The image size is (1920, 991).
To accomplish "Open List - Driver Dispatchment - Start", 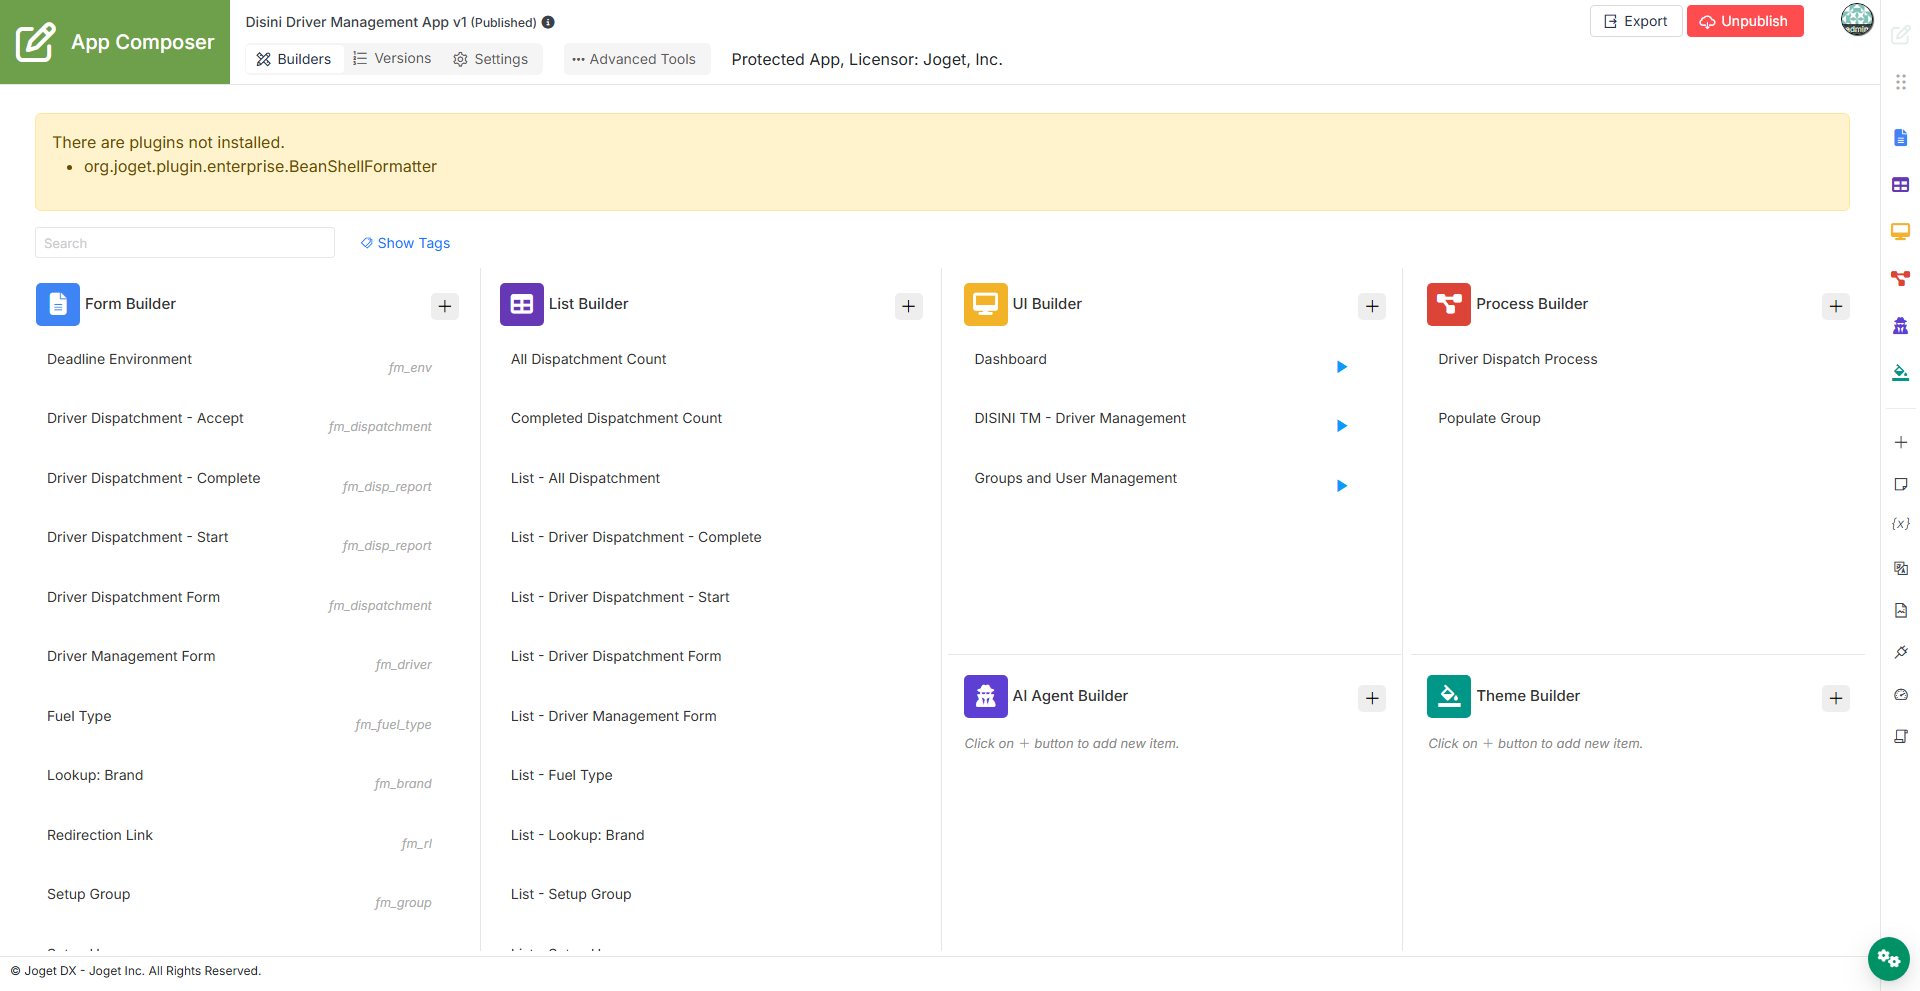I will click(620, 597).
